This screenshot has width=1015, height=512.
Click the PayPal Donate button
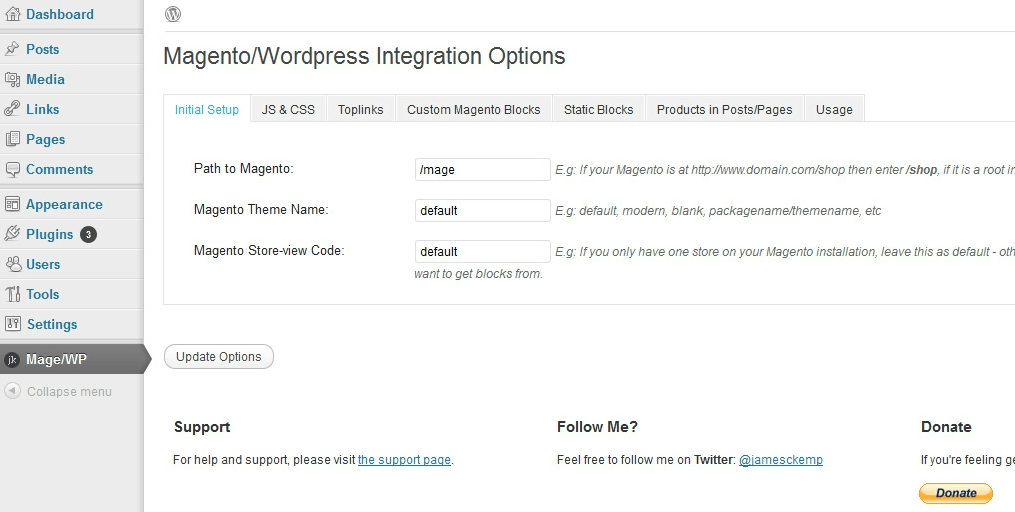pos(955,493)
